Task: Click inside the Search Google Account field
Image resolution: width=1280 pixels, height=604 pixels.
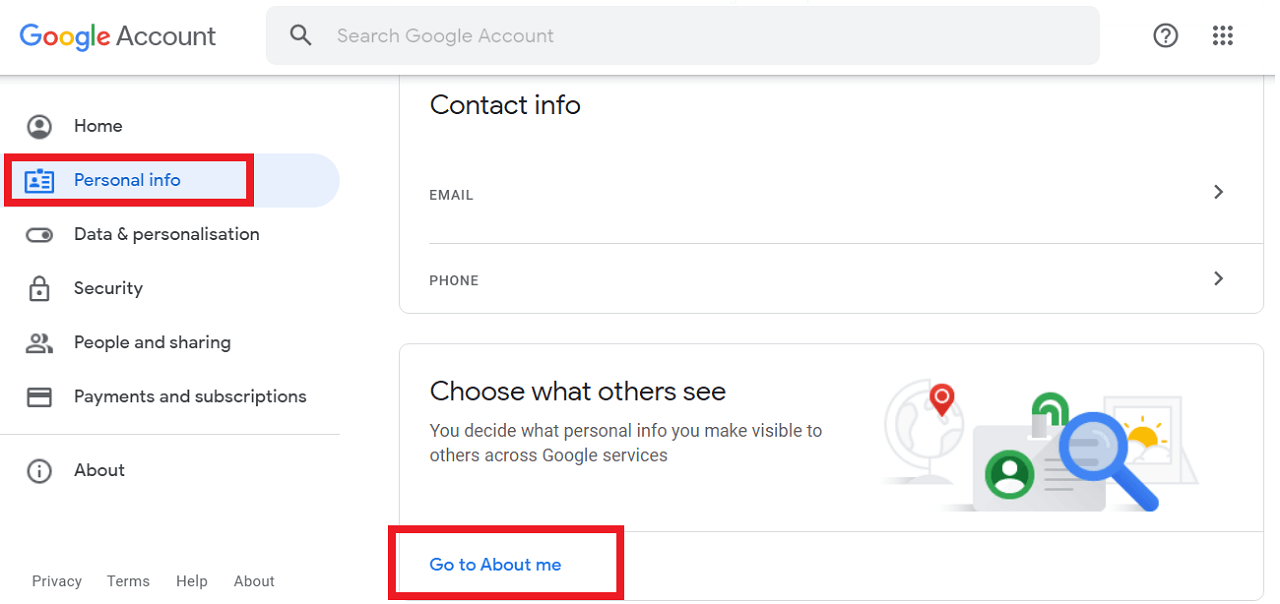Action: click(600, 35)
